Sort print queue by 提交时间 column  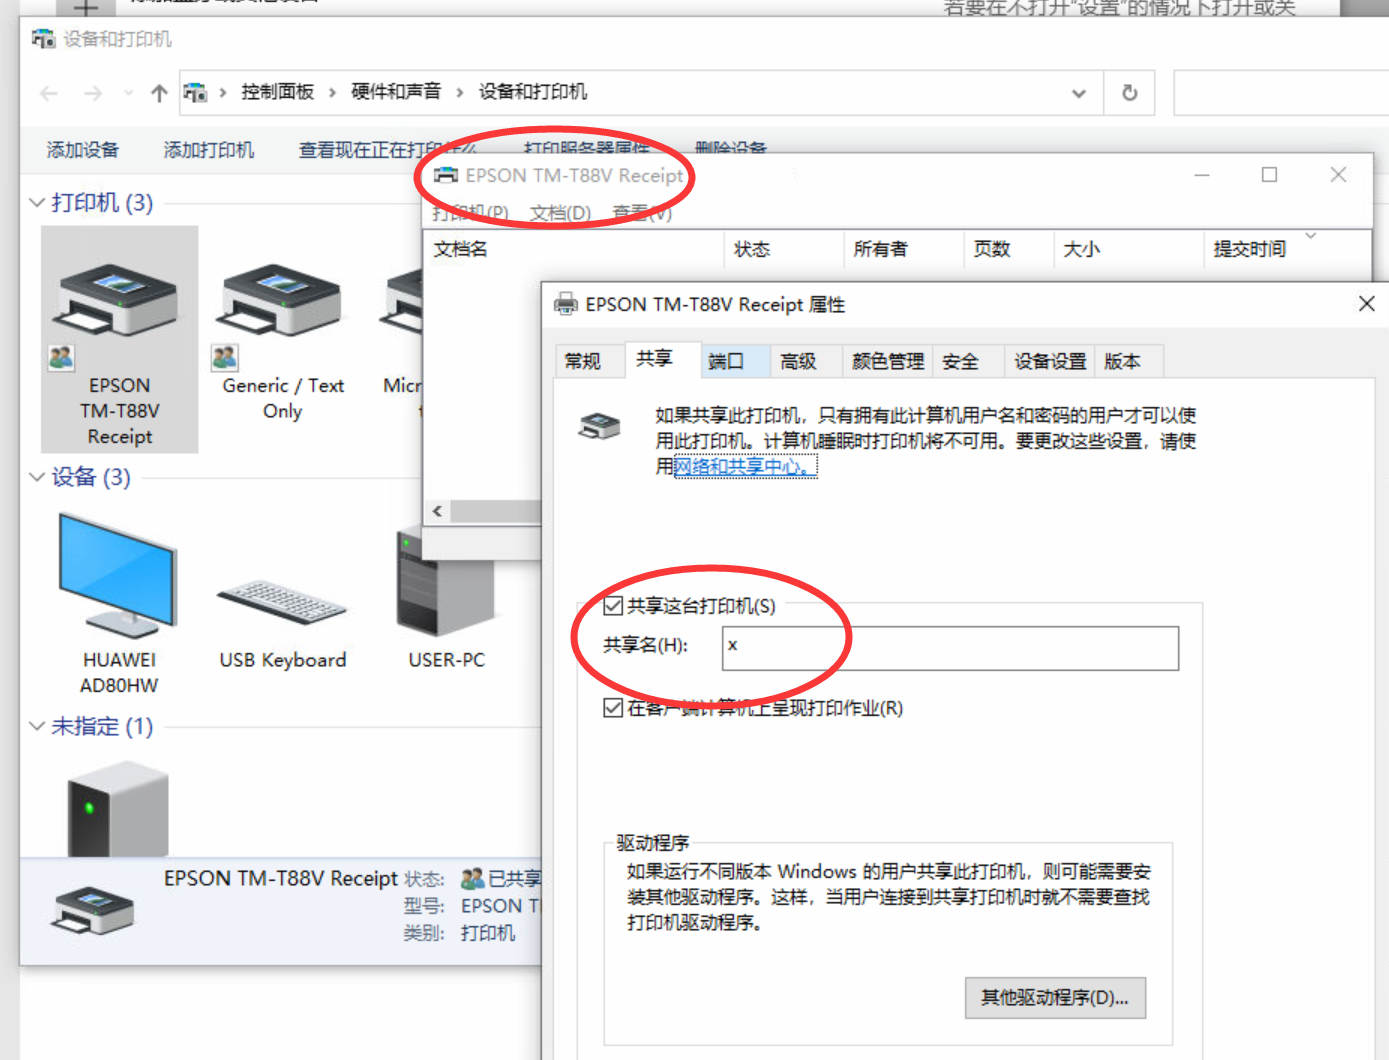[1287, 249]
